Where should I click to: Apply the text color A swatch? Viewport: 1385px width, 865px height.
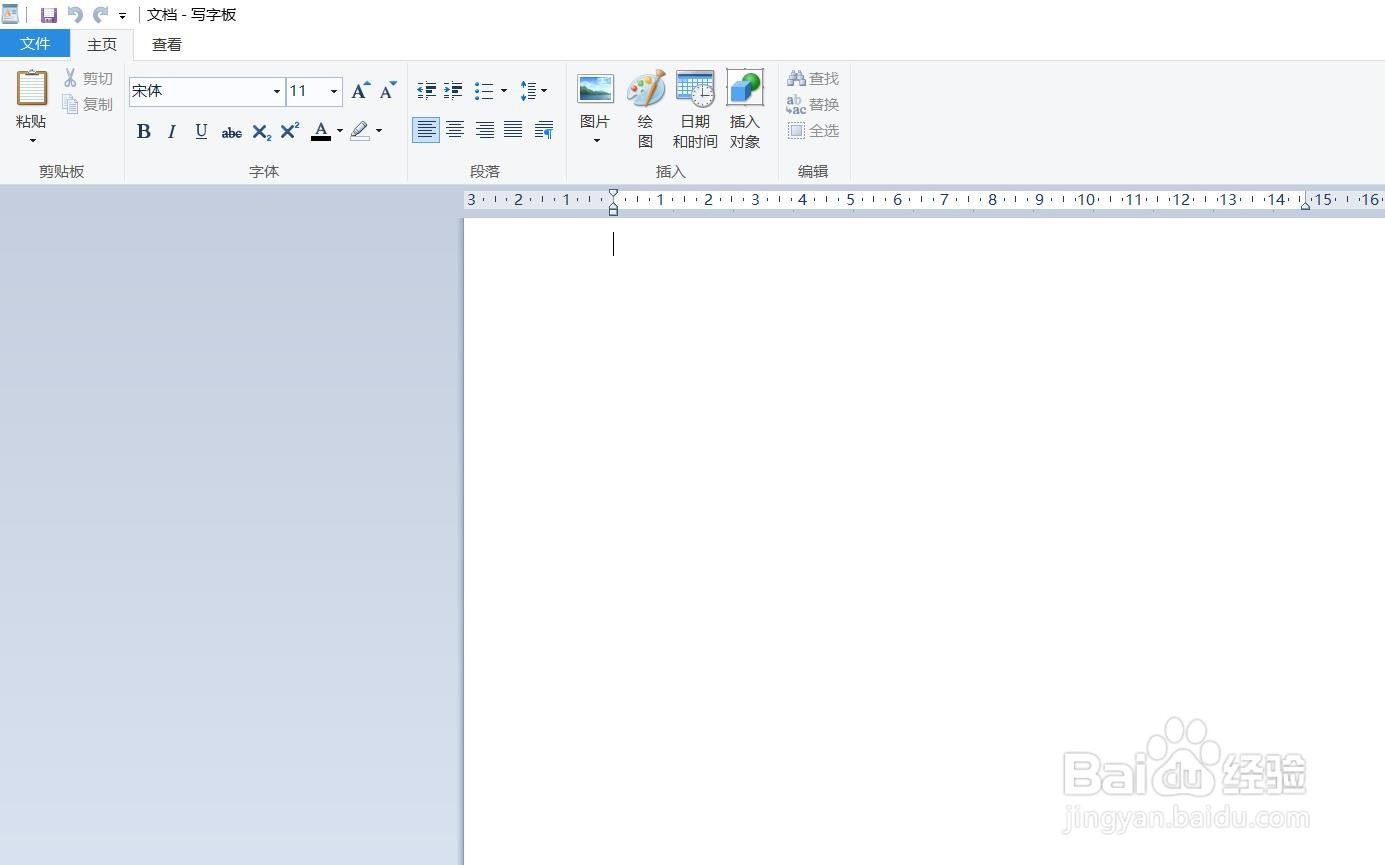pyautogui.click(x=321, y=131)
